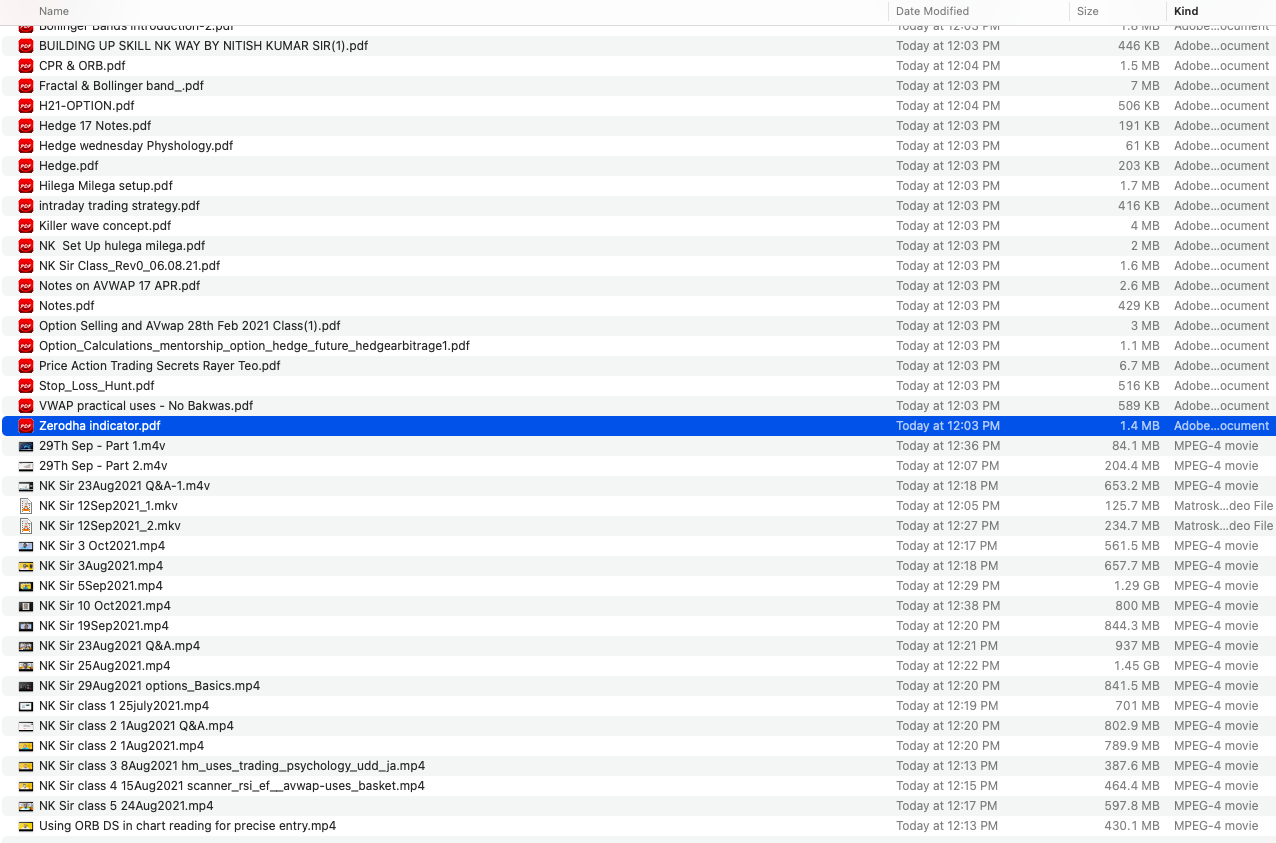Click Today at 12:38 PM date cell
Image resolution: width=1276 pixels, height=843 pixels.
click(948, 606)
